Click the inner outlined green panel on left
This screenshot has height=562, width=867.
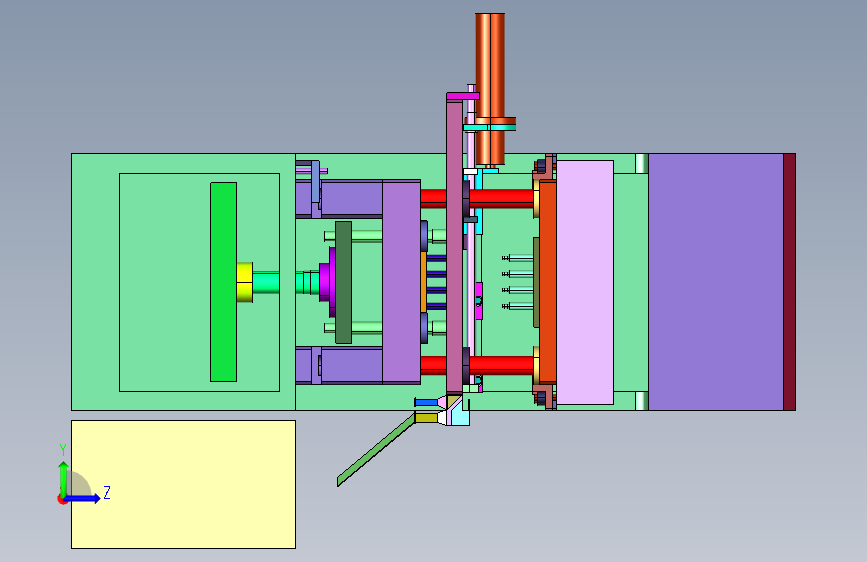(x=199, y=282)
